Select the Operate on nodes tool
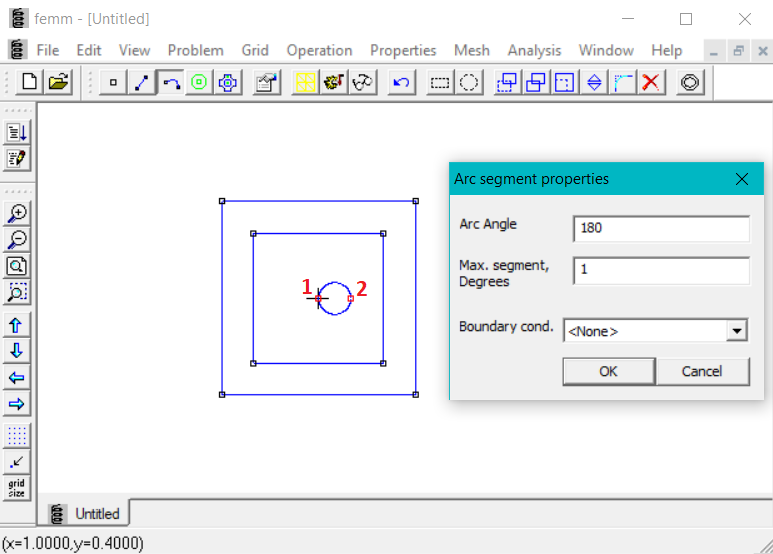 point(112,83)
